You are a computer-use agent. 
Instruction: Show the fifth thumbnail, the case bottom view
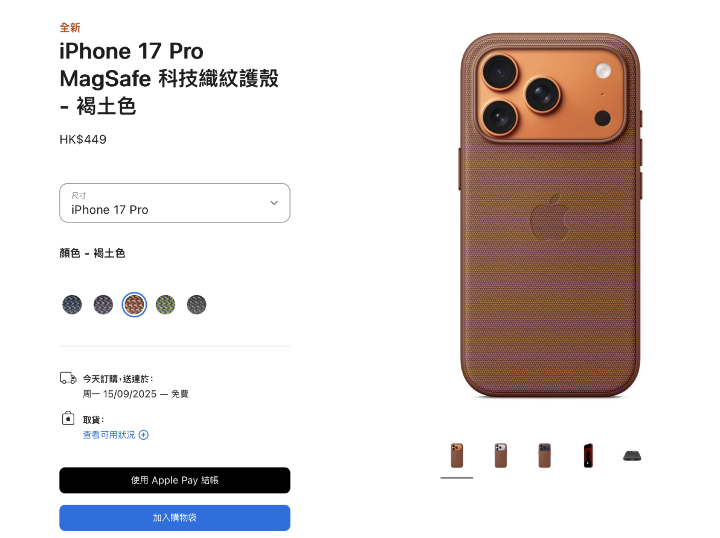pos(632,456)
